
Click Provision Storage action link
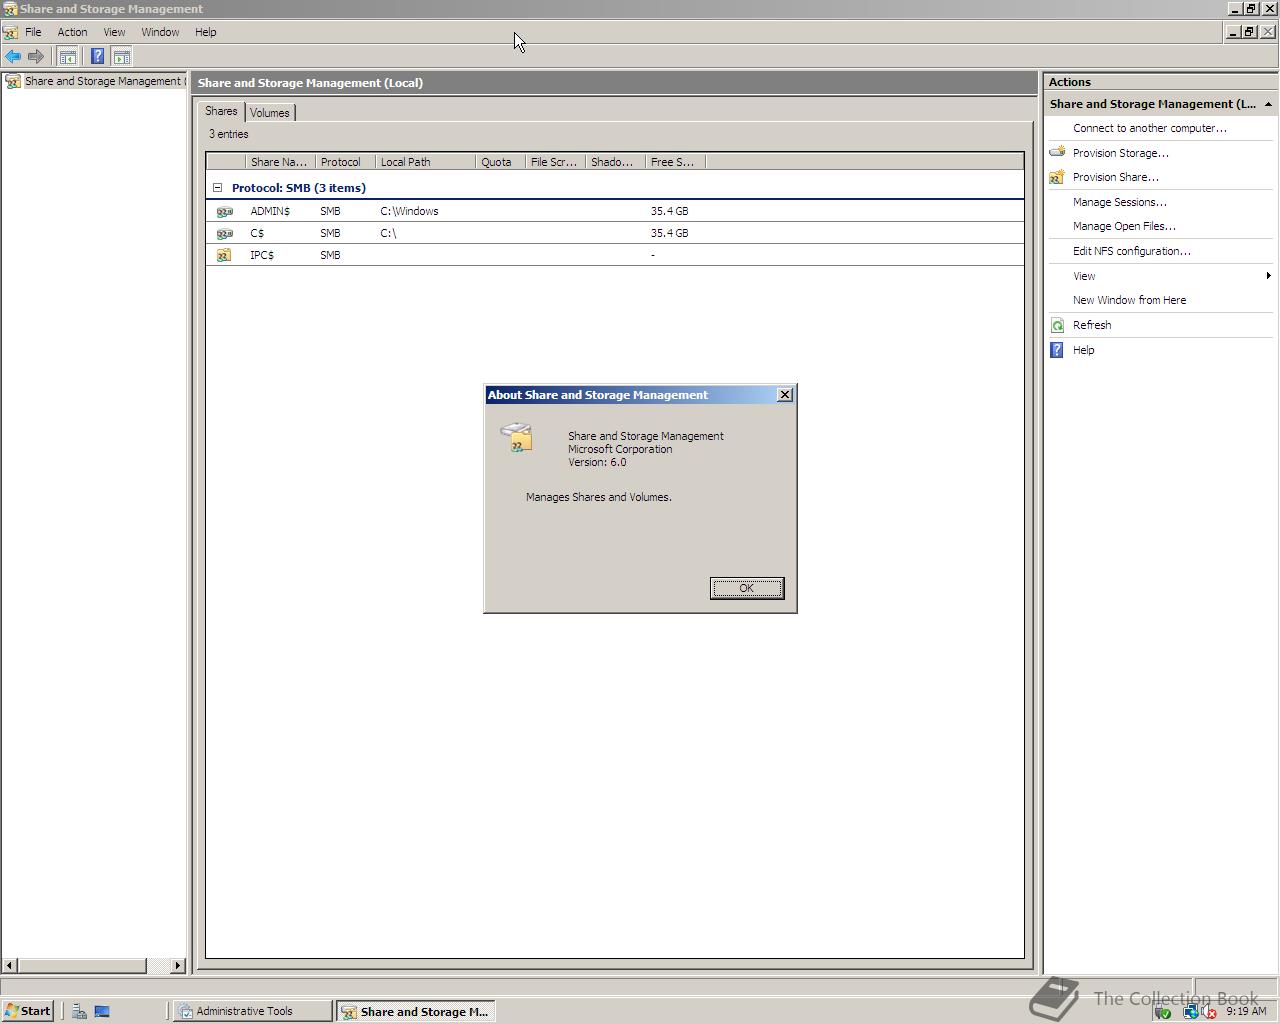click(x=1120, y=153)
